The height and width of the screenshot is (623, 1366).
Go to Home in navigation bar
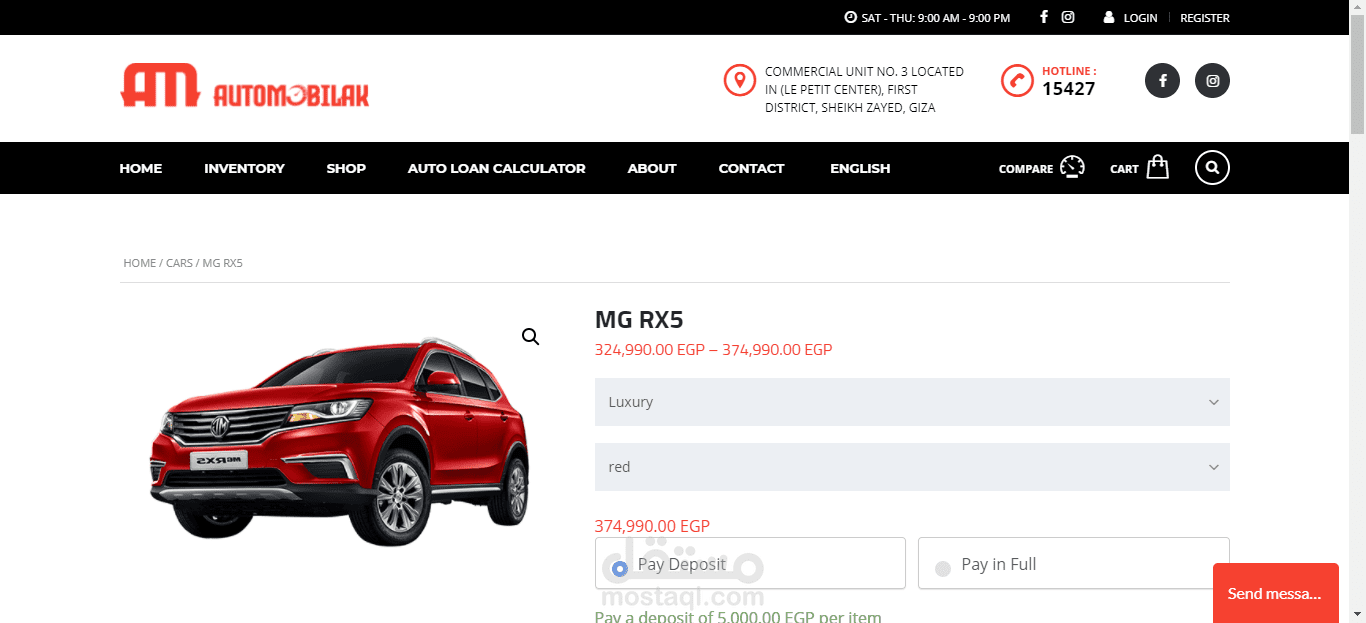[141, 168]
